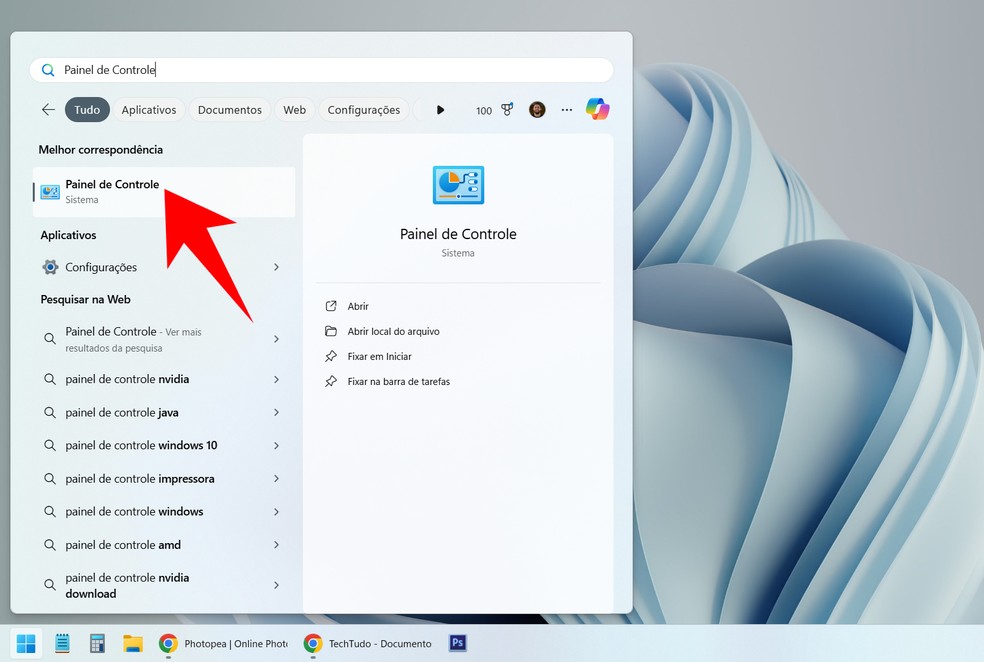
Task: Expand chevron for painel de controle nvidia download
Action: tap(276, 585)
